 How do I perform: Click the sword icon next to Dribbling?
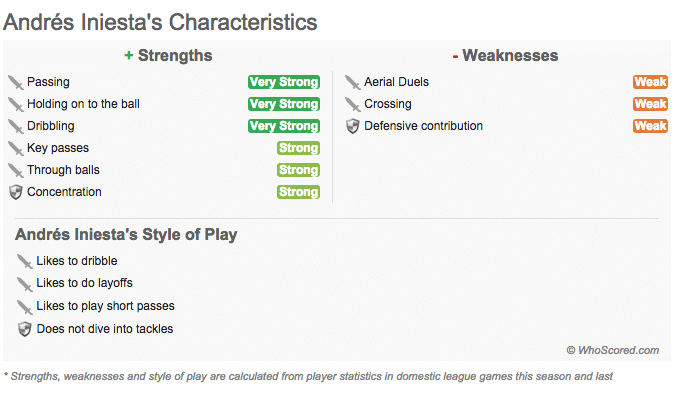coord(15,126)
